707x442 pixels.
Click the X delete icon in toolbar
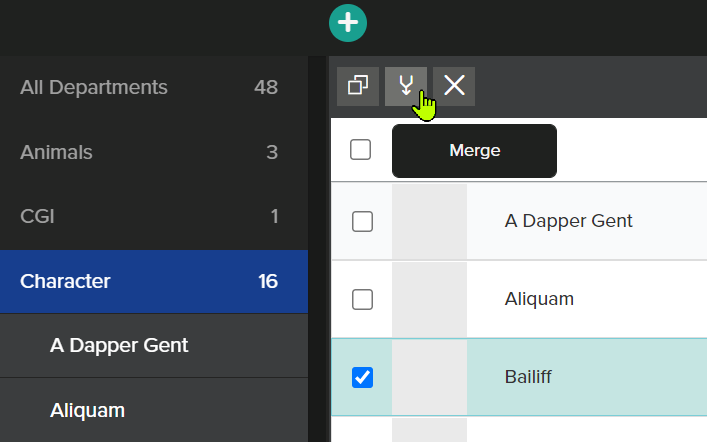pyautogui.click(x=454, y=86)
